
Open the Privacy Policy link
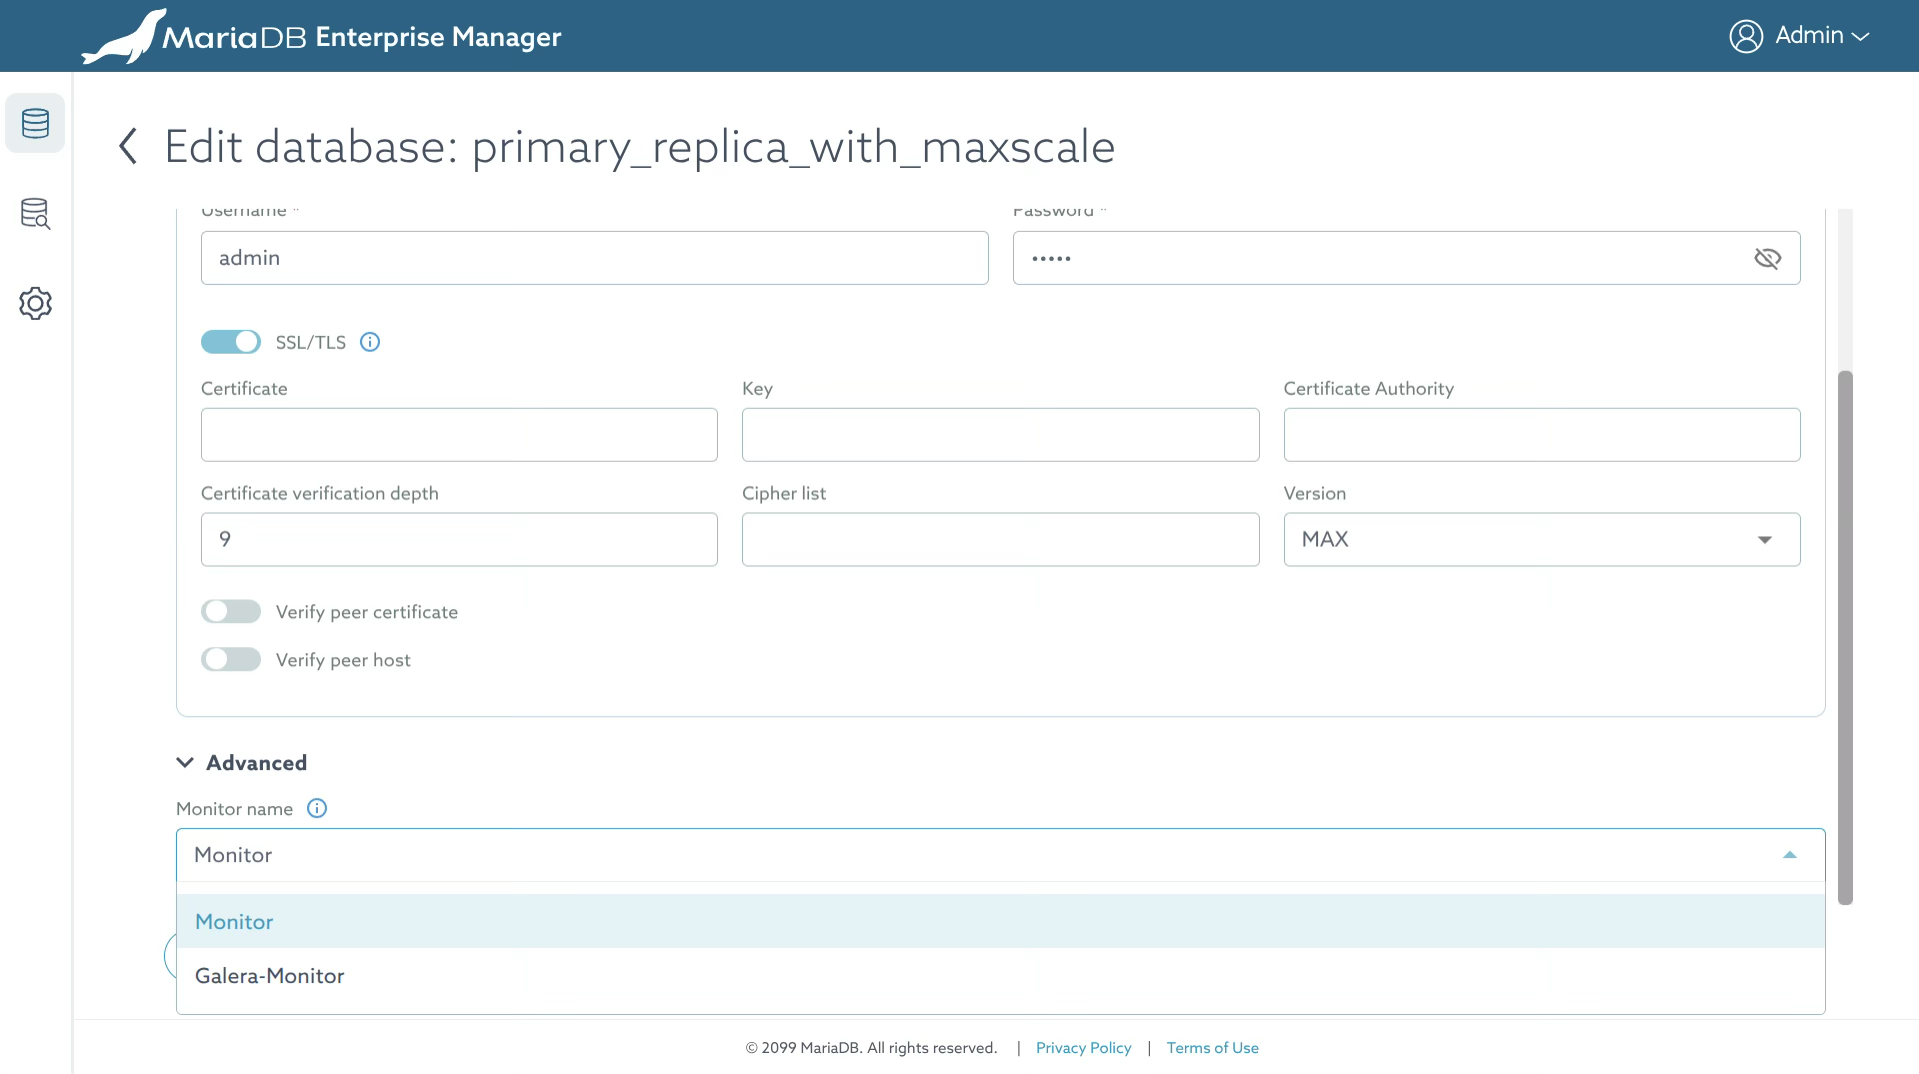click(x=1083, y=1048)
